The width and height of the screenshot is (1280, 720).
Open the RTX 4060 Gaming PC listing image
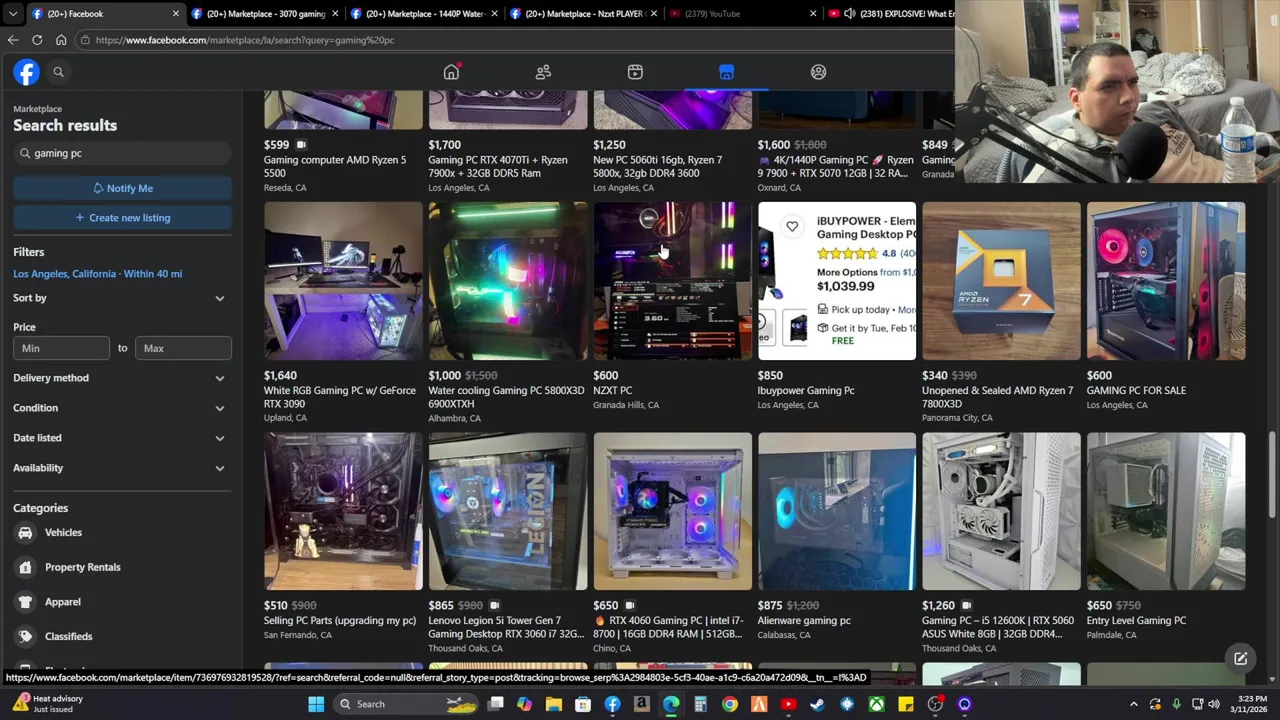672,511
